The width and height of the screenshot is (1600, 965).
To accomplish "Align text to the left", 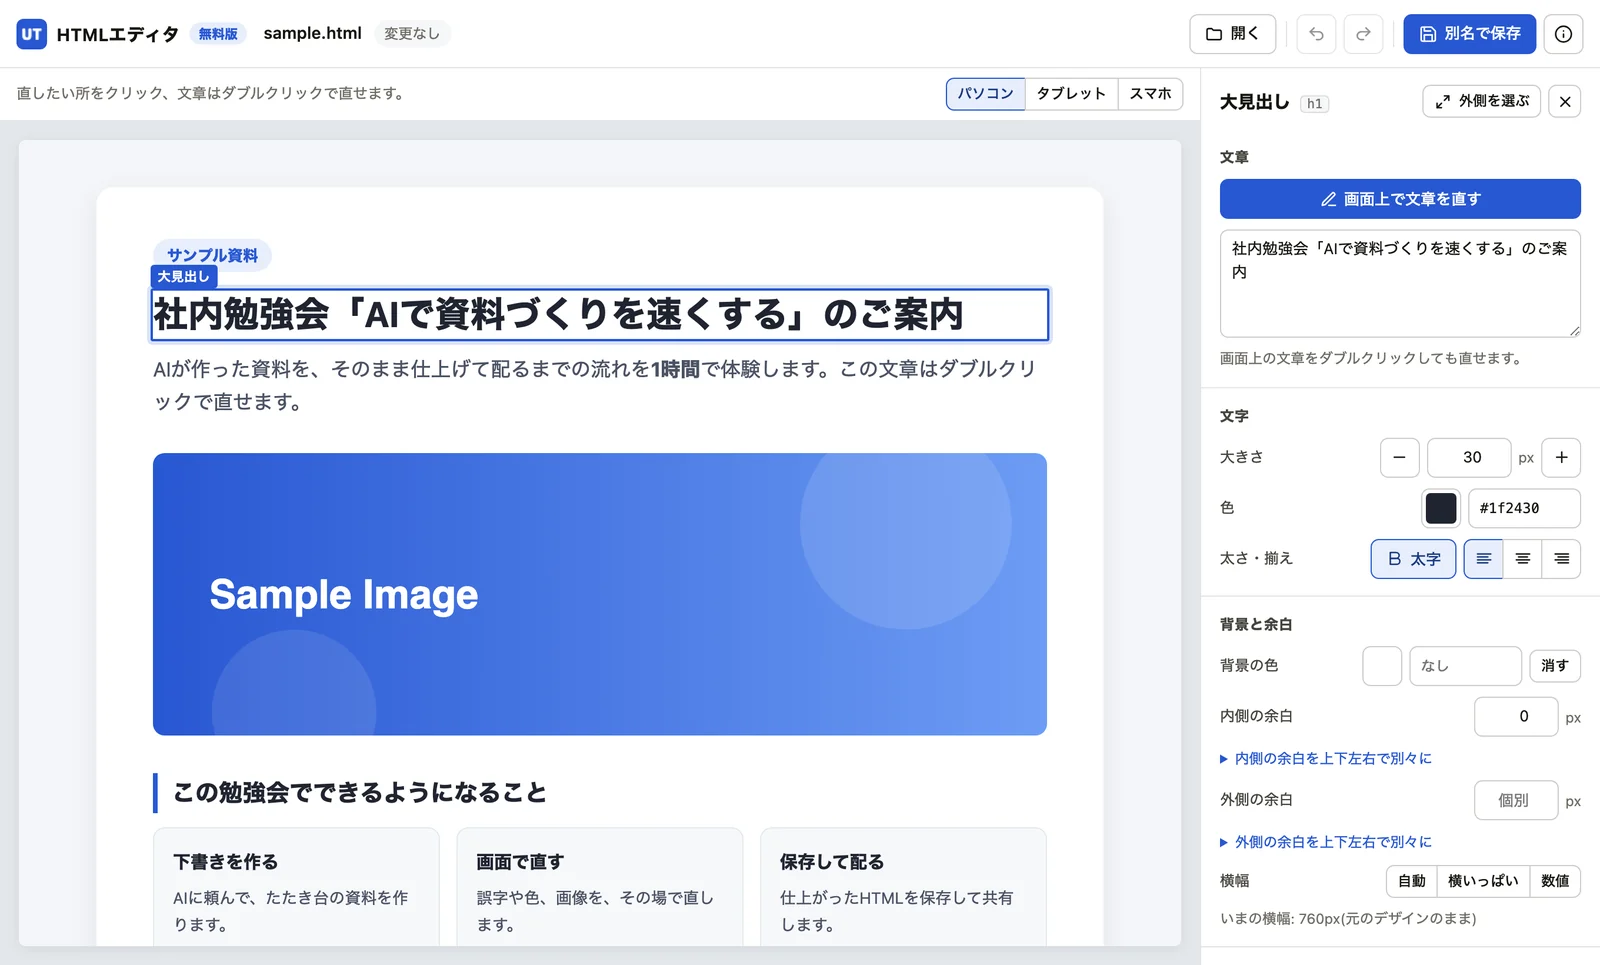I will 1484,559.
